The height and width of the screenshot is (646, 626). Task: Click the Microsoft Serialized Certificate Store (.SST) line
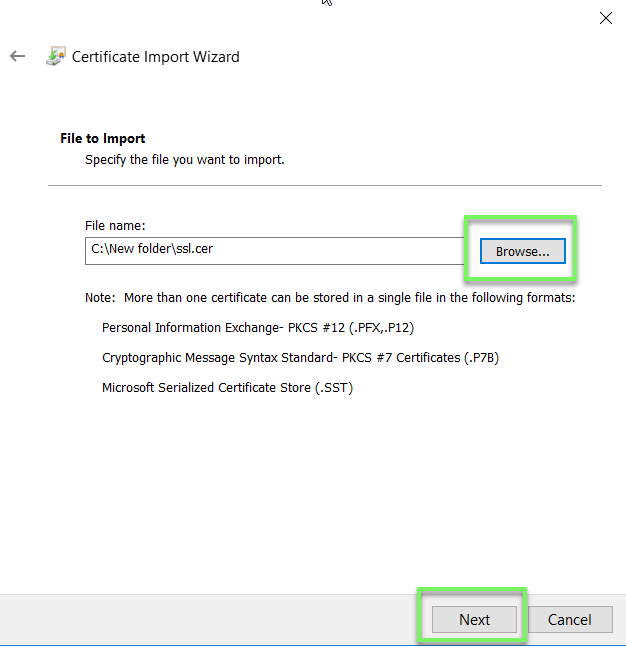click(227, 388)
